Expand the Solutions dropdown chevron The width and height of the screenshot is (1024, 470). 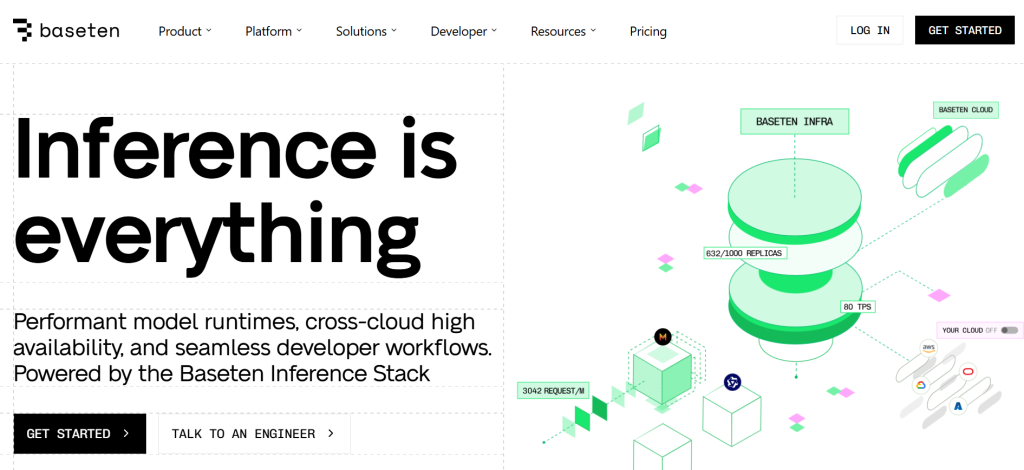click(394, 30)
